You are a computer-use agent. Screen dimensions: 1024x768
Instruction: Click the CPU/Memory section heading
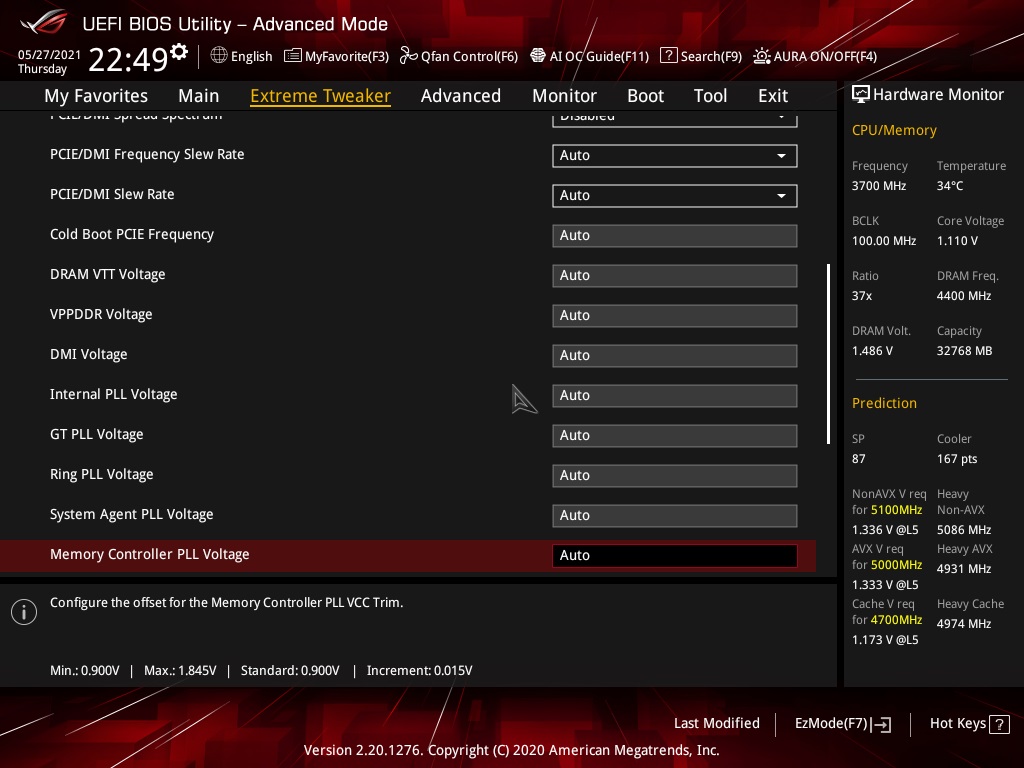[x=894, y=130]
